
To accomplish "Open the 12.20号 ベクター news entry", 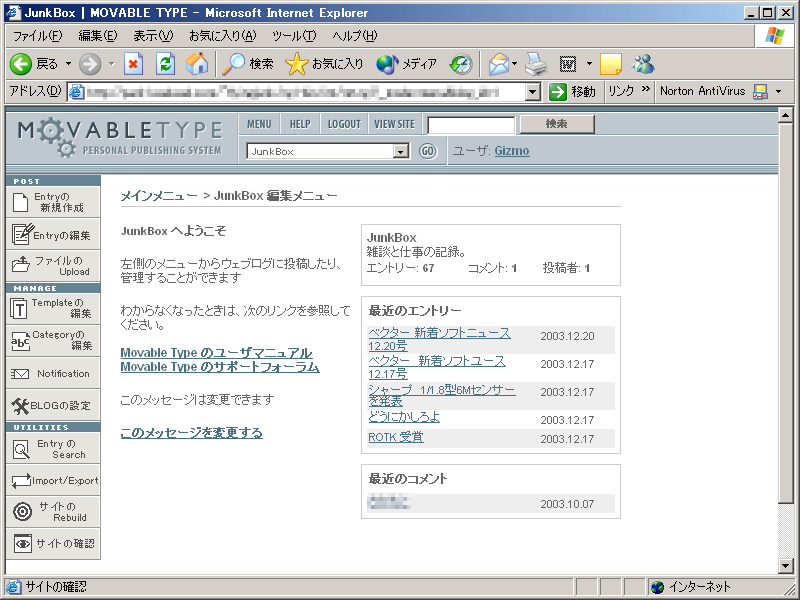I will pos(439,339).
